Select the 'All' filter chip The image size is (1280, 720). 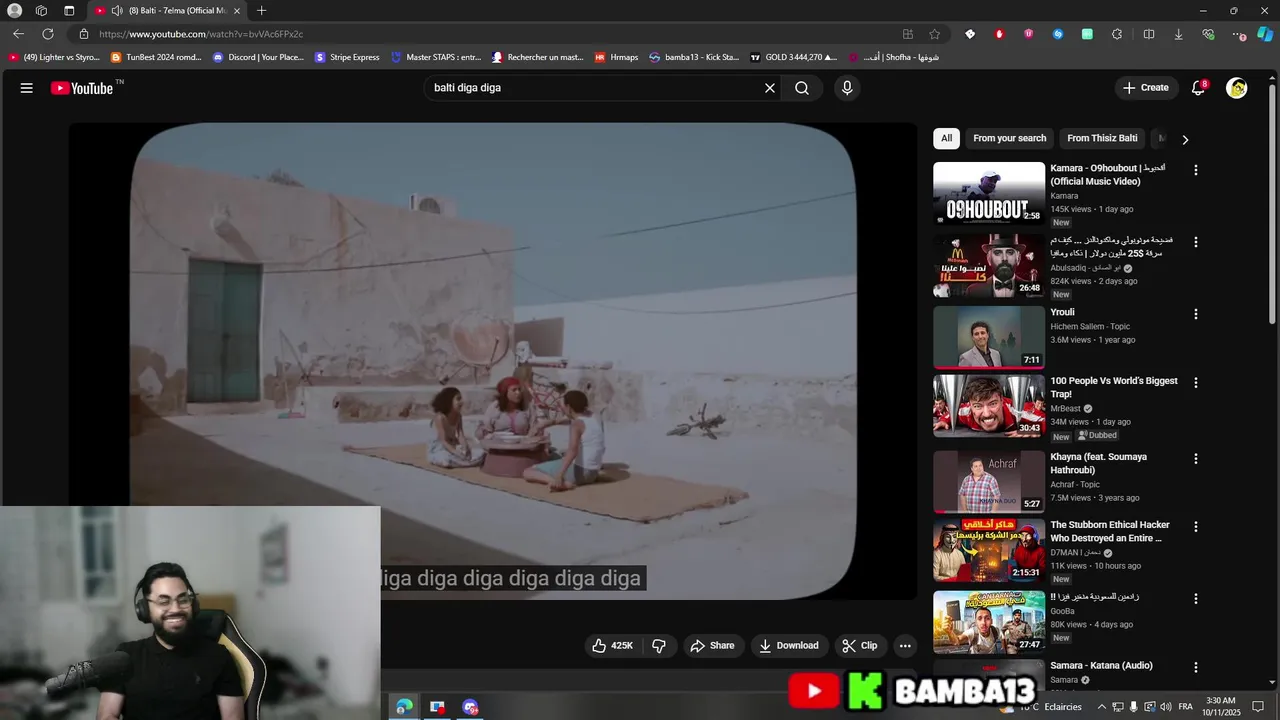coord(946,138)
